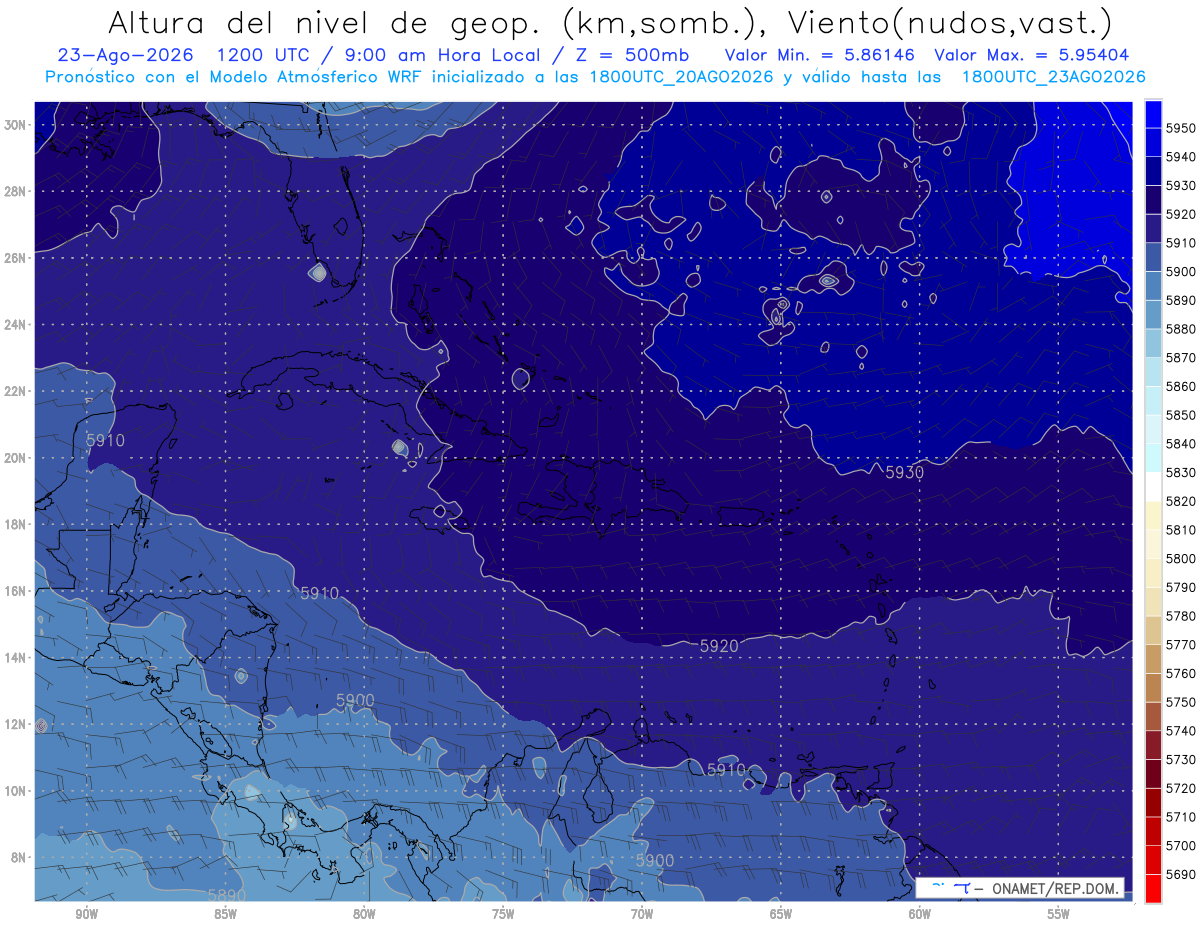The width and height of the screenshot is (1200, 927).
Task: Click the 12N latitude axis label
Action: (x=16, y=723)
